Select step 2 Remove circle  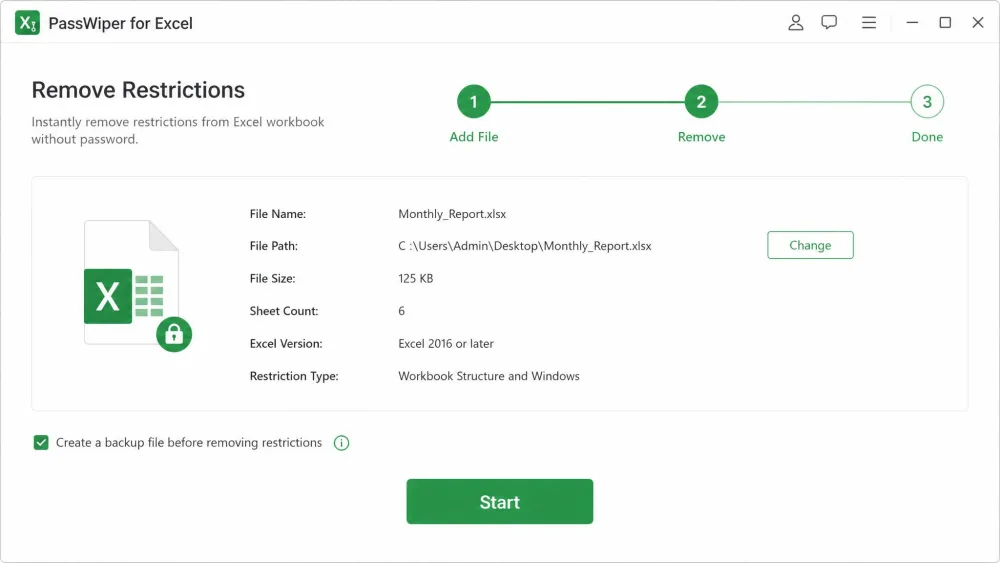coord(701,101)
